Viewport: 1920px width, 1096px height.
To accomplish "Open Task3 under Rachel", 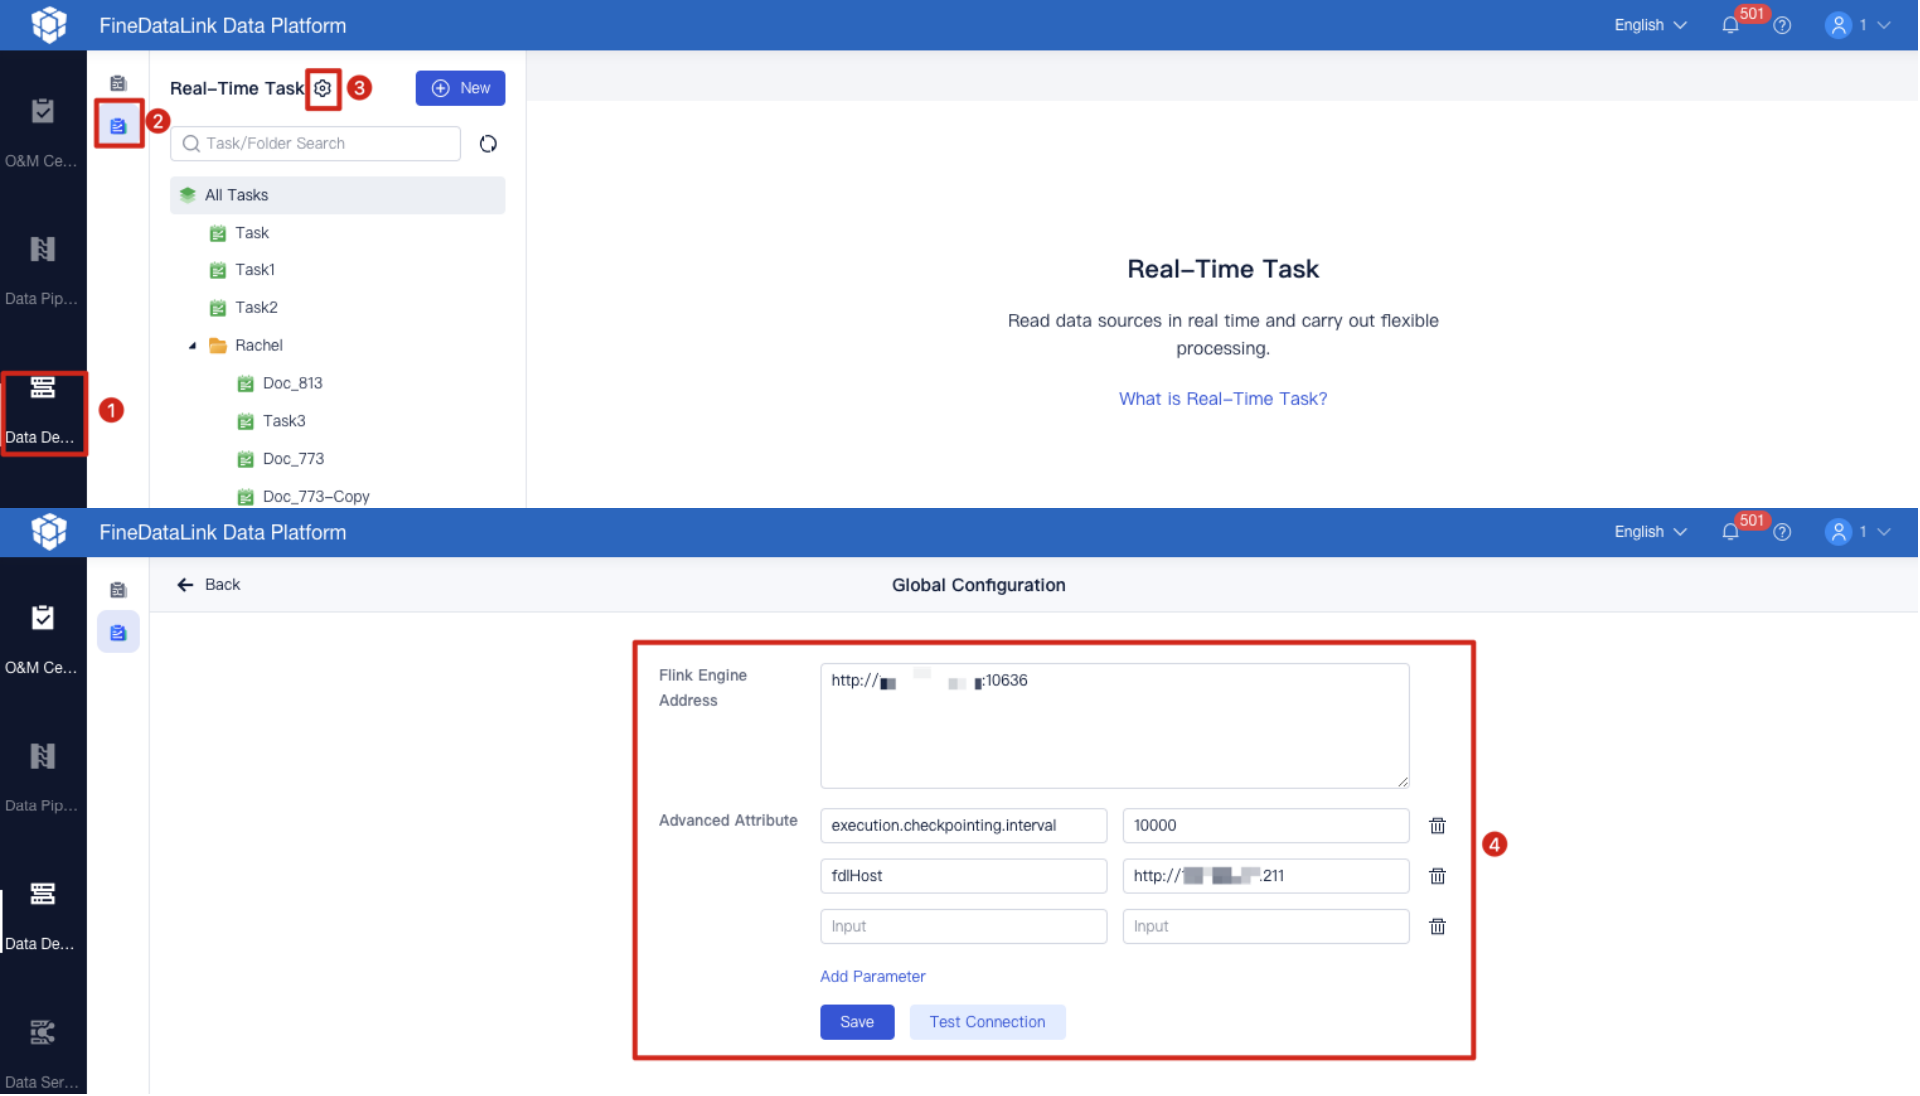I will point(284,422).
